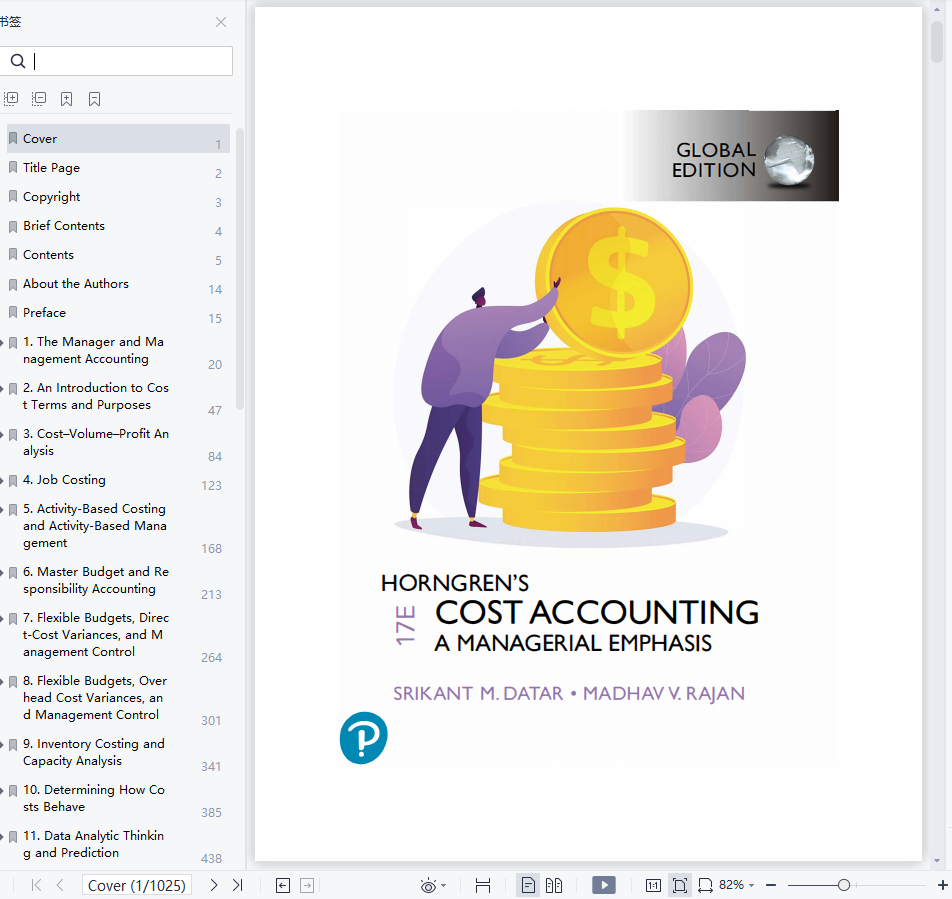952x899 pixels.
Task: Go to previous page arrow
Action: tap(60, 885)
